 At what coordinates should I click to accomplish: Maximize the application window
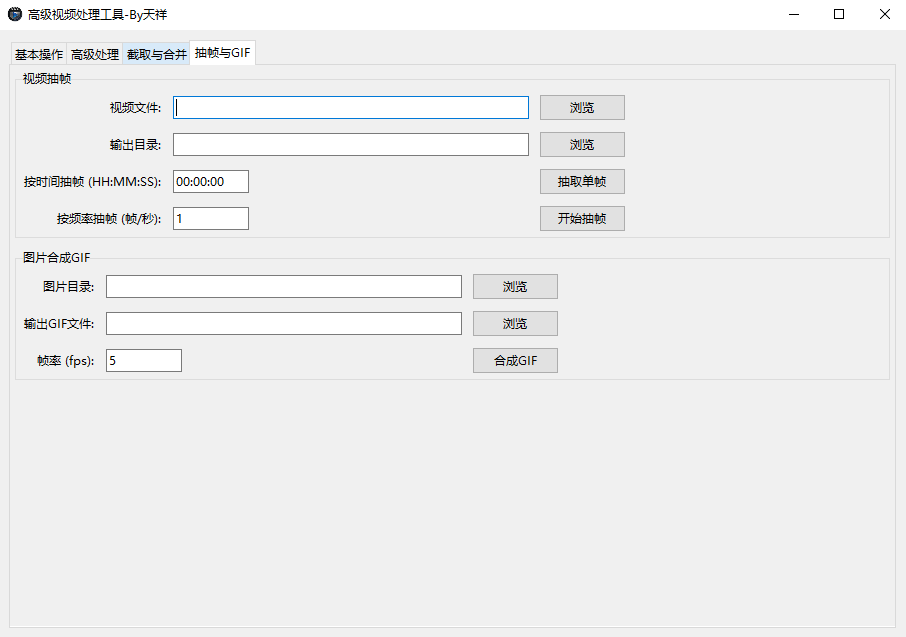tap(839, 14)
